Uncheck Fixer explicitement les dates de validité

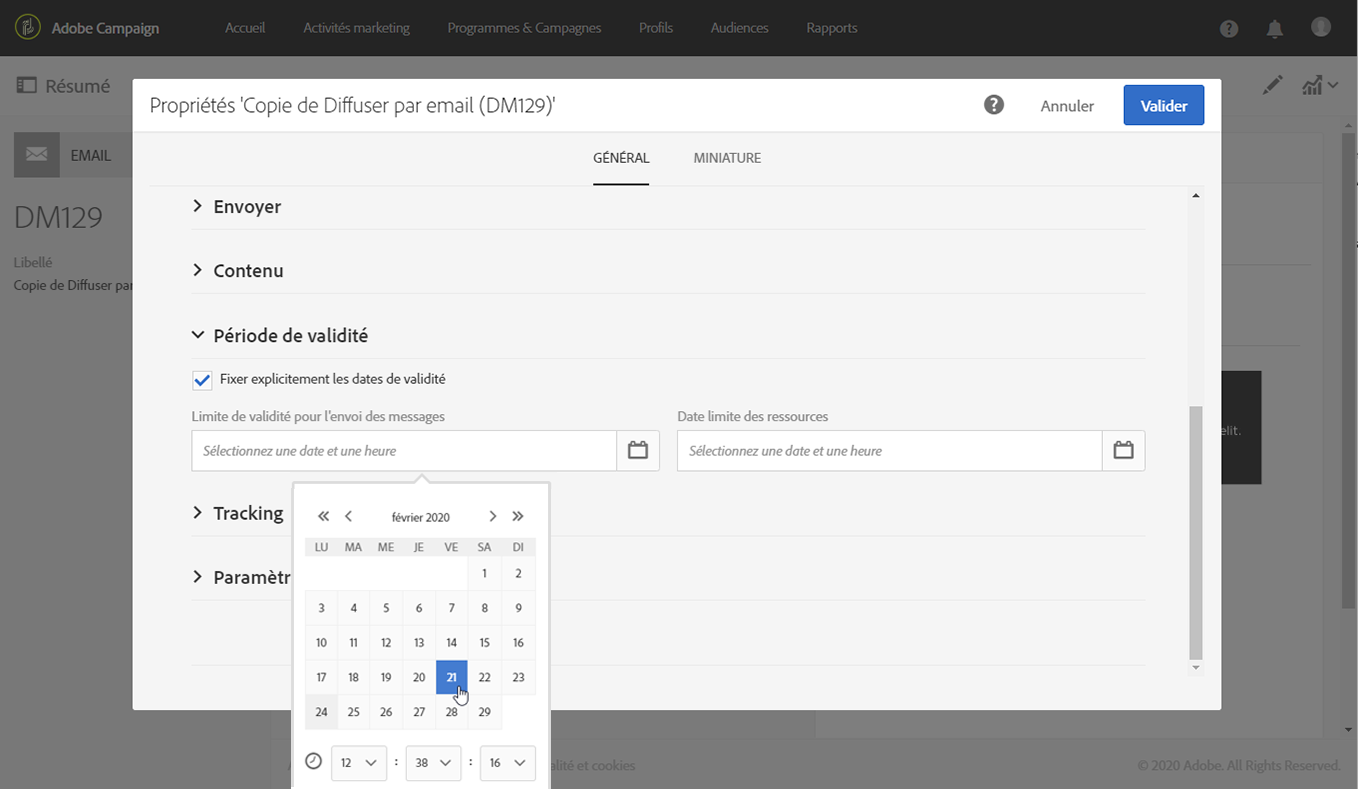[202, 380]
